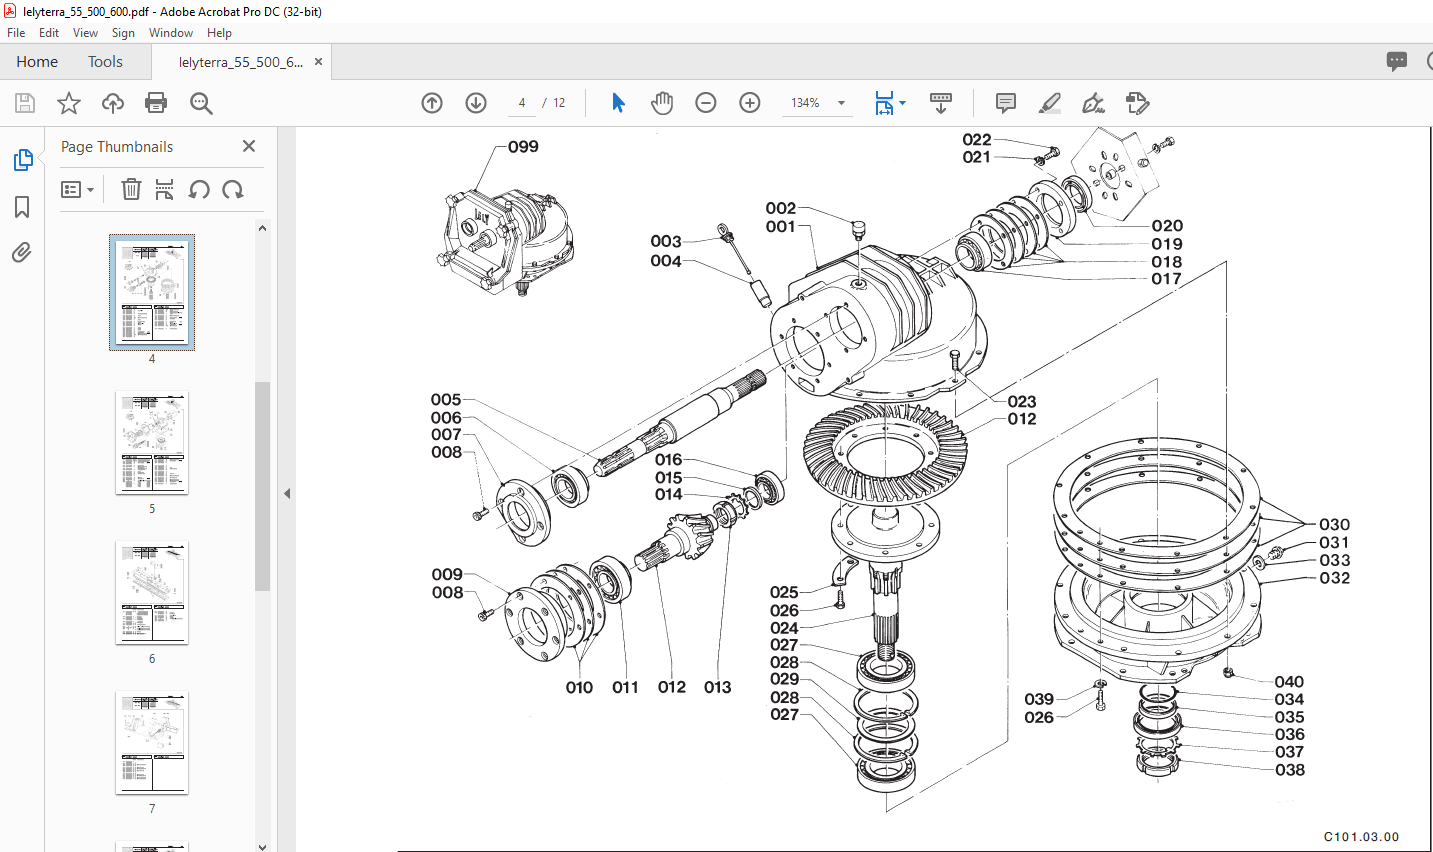Image resolution: width=1433 pixels, height=852 pixels.
Task: Select the lelyterra_55_500_6... document tab
Action: 240,62
